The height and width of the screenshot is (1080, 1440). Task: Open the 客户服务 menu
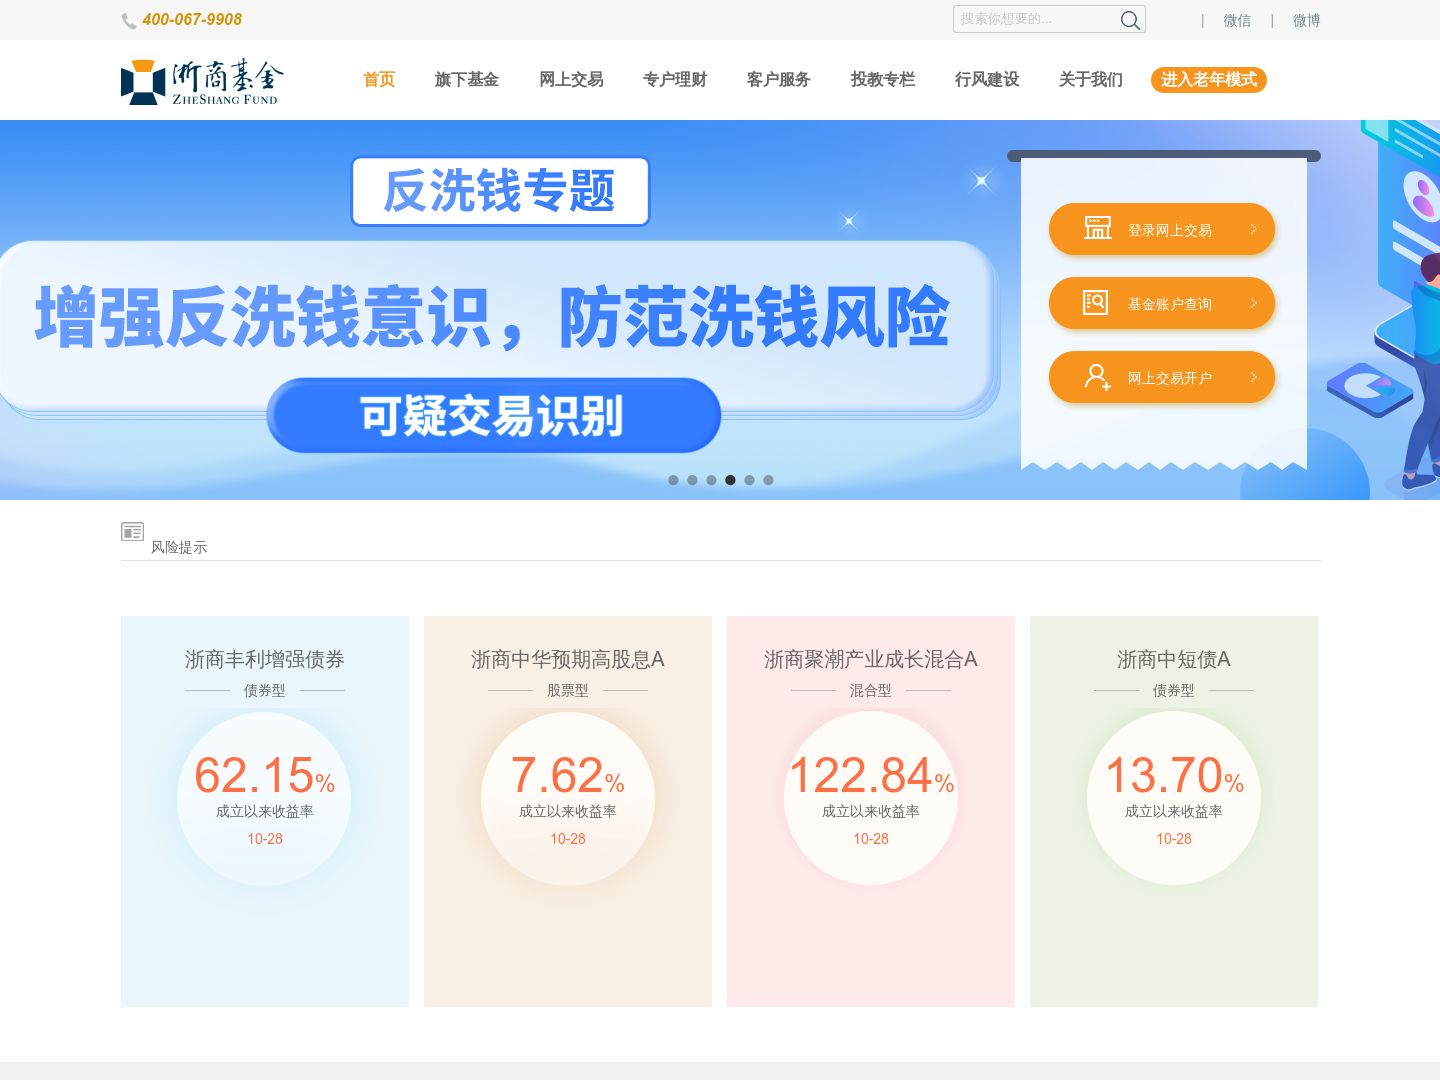click(779, 80)
